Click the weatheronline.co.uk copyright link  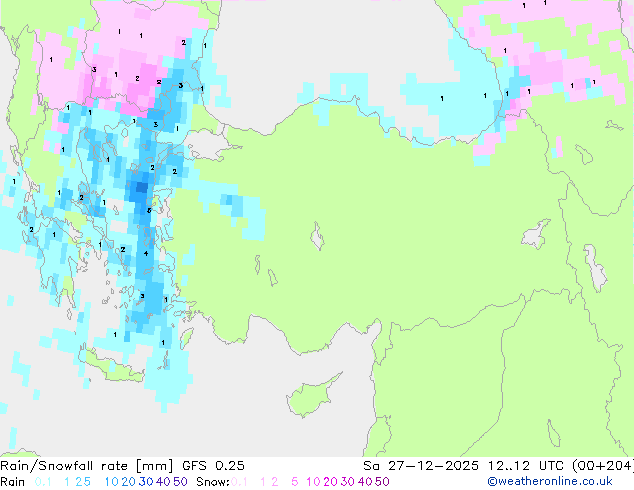click(550, 482)
